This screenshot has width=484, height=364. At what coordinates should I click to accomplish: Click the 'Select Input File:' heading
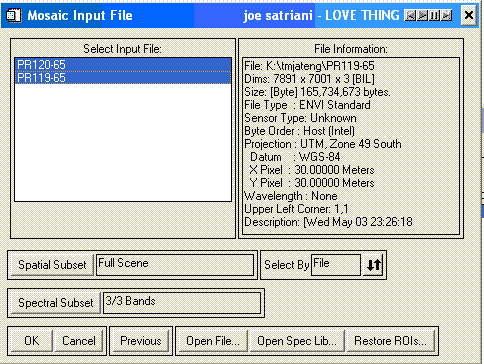click(x=122, y=49)
